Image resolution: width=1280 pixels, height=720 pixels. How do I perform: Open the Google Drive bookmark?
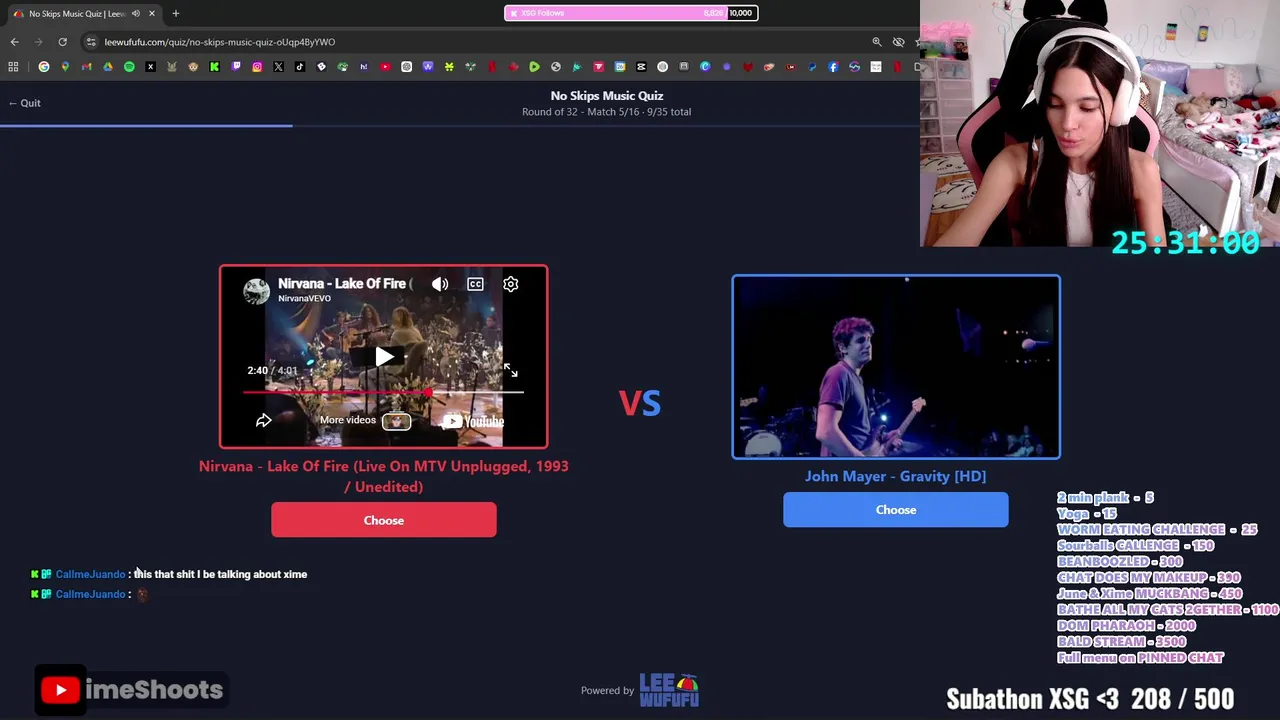tap(108, 67)
